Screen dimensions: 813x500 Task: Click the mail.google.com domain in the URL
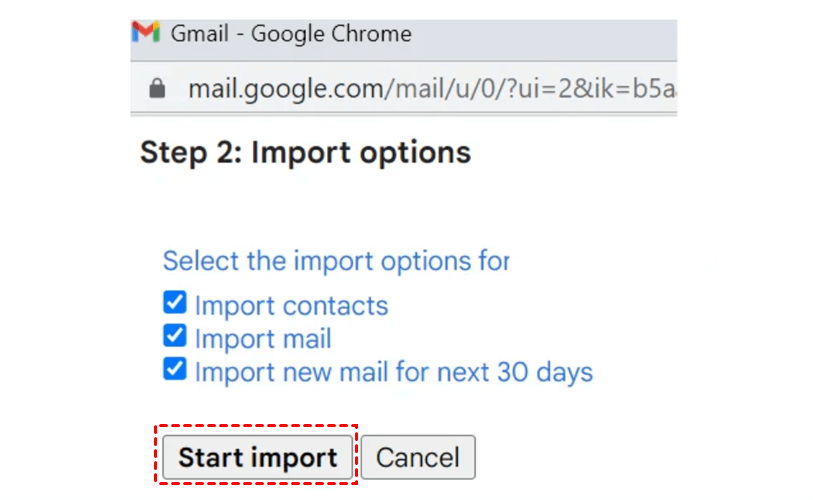click(286, 89)
